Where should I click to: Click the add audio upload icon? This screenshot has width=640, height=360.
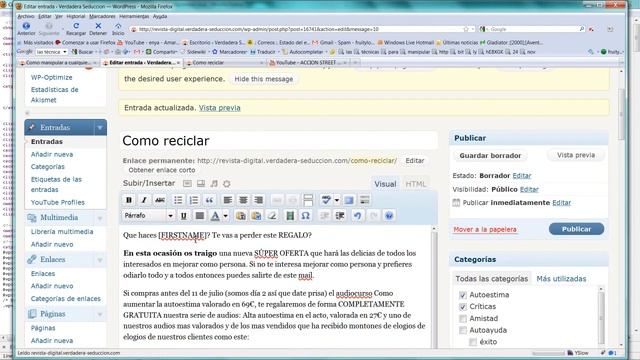coord(214,184)
